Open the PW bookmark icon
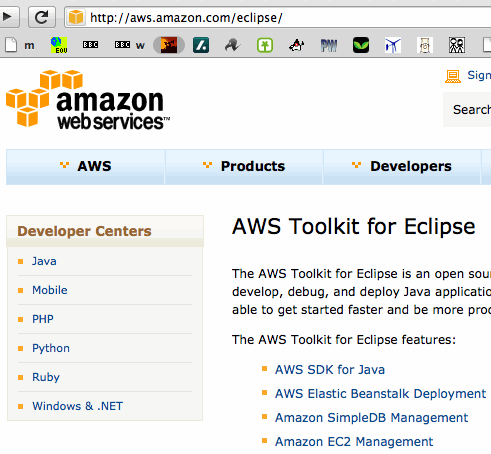 tap(329, 45)
